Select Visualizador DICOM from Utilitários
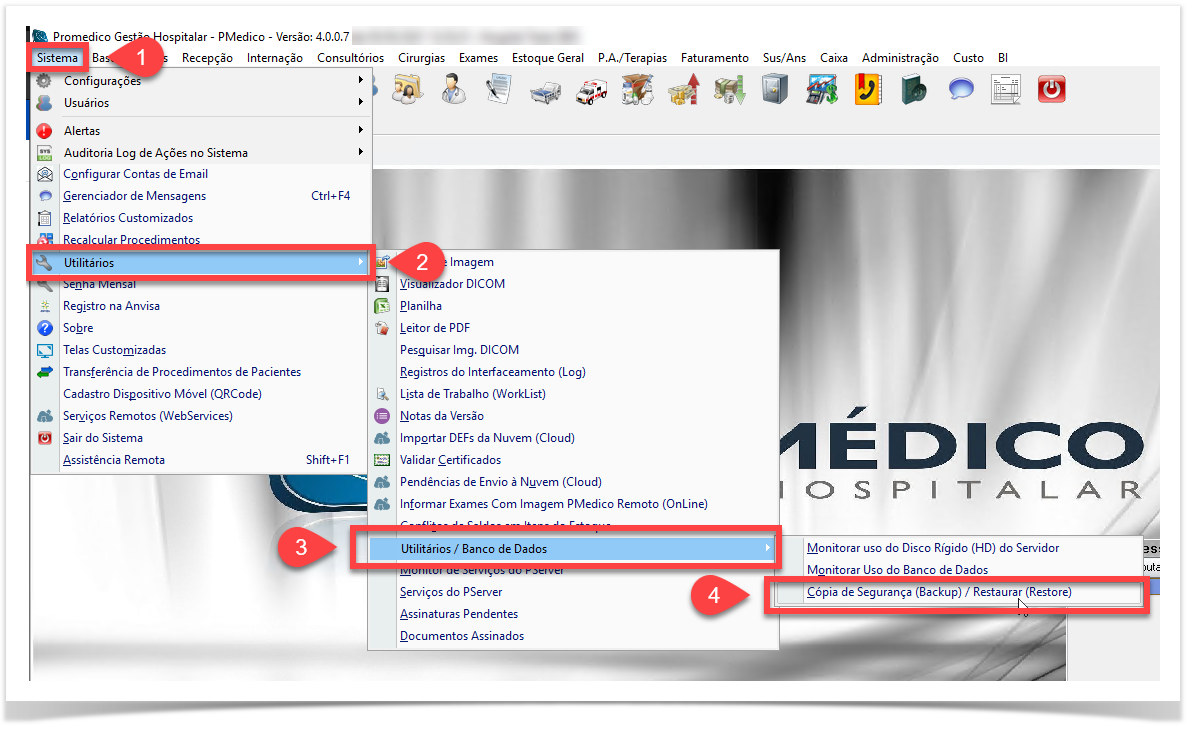Screen dimensions: 1194x730 tap(452, 284)
